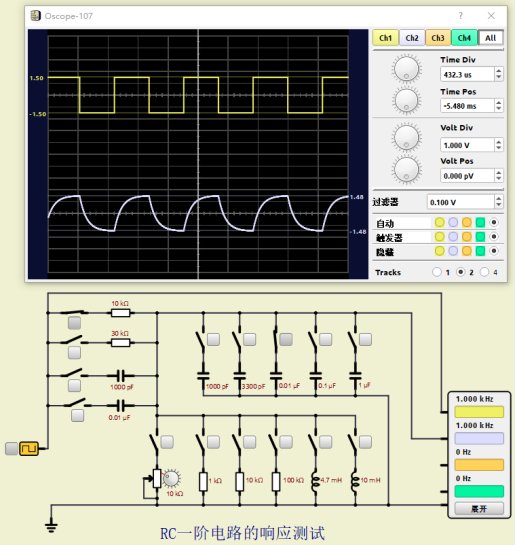Click the switch button for 1 µF capacitor
Viewport: 516px width, 545px height.
pos(365,339)
